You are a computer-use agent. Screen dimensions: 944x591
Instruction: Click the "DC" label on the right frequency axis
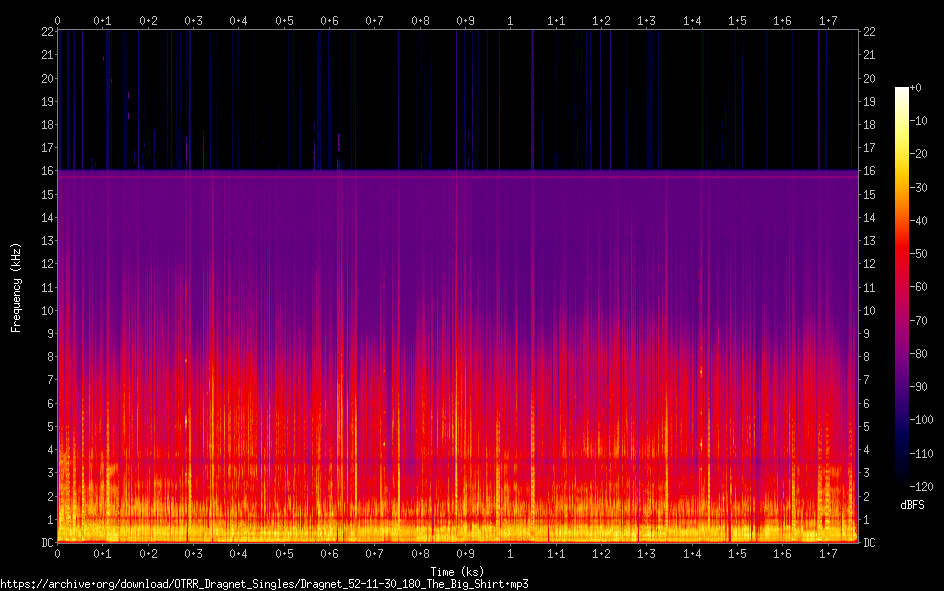(869, 543)
